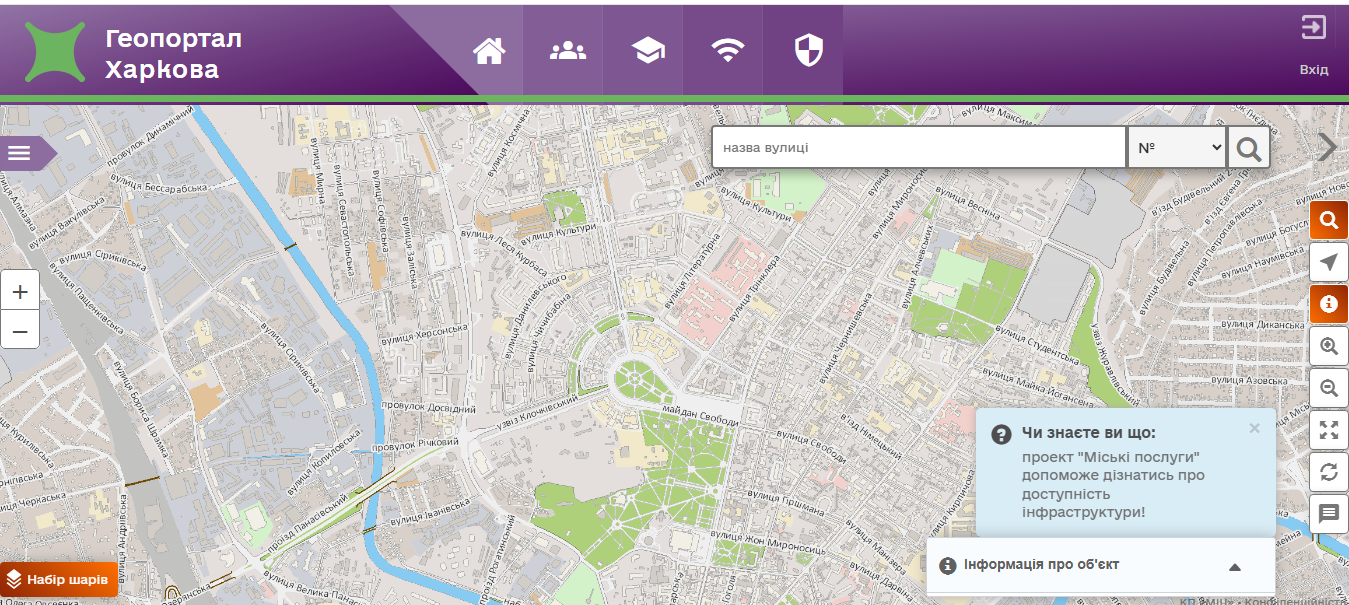Zoom in with the plus button
The height and width of the screenshot is (605, 1349).
pos(20,291)
